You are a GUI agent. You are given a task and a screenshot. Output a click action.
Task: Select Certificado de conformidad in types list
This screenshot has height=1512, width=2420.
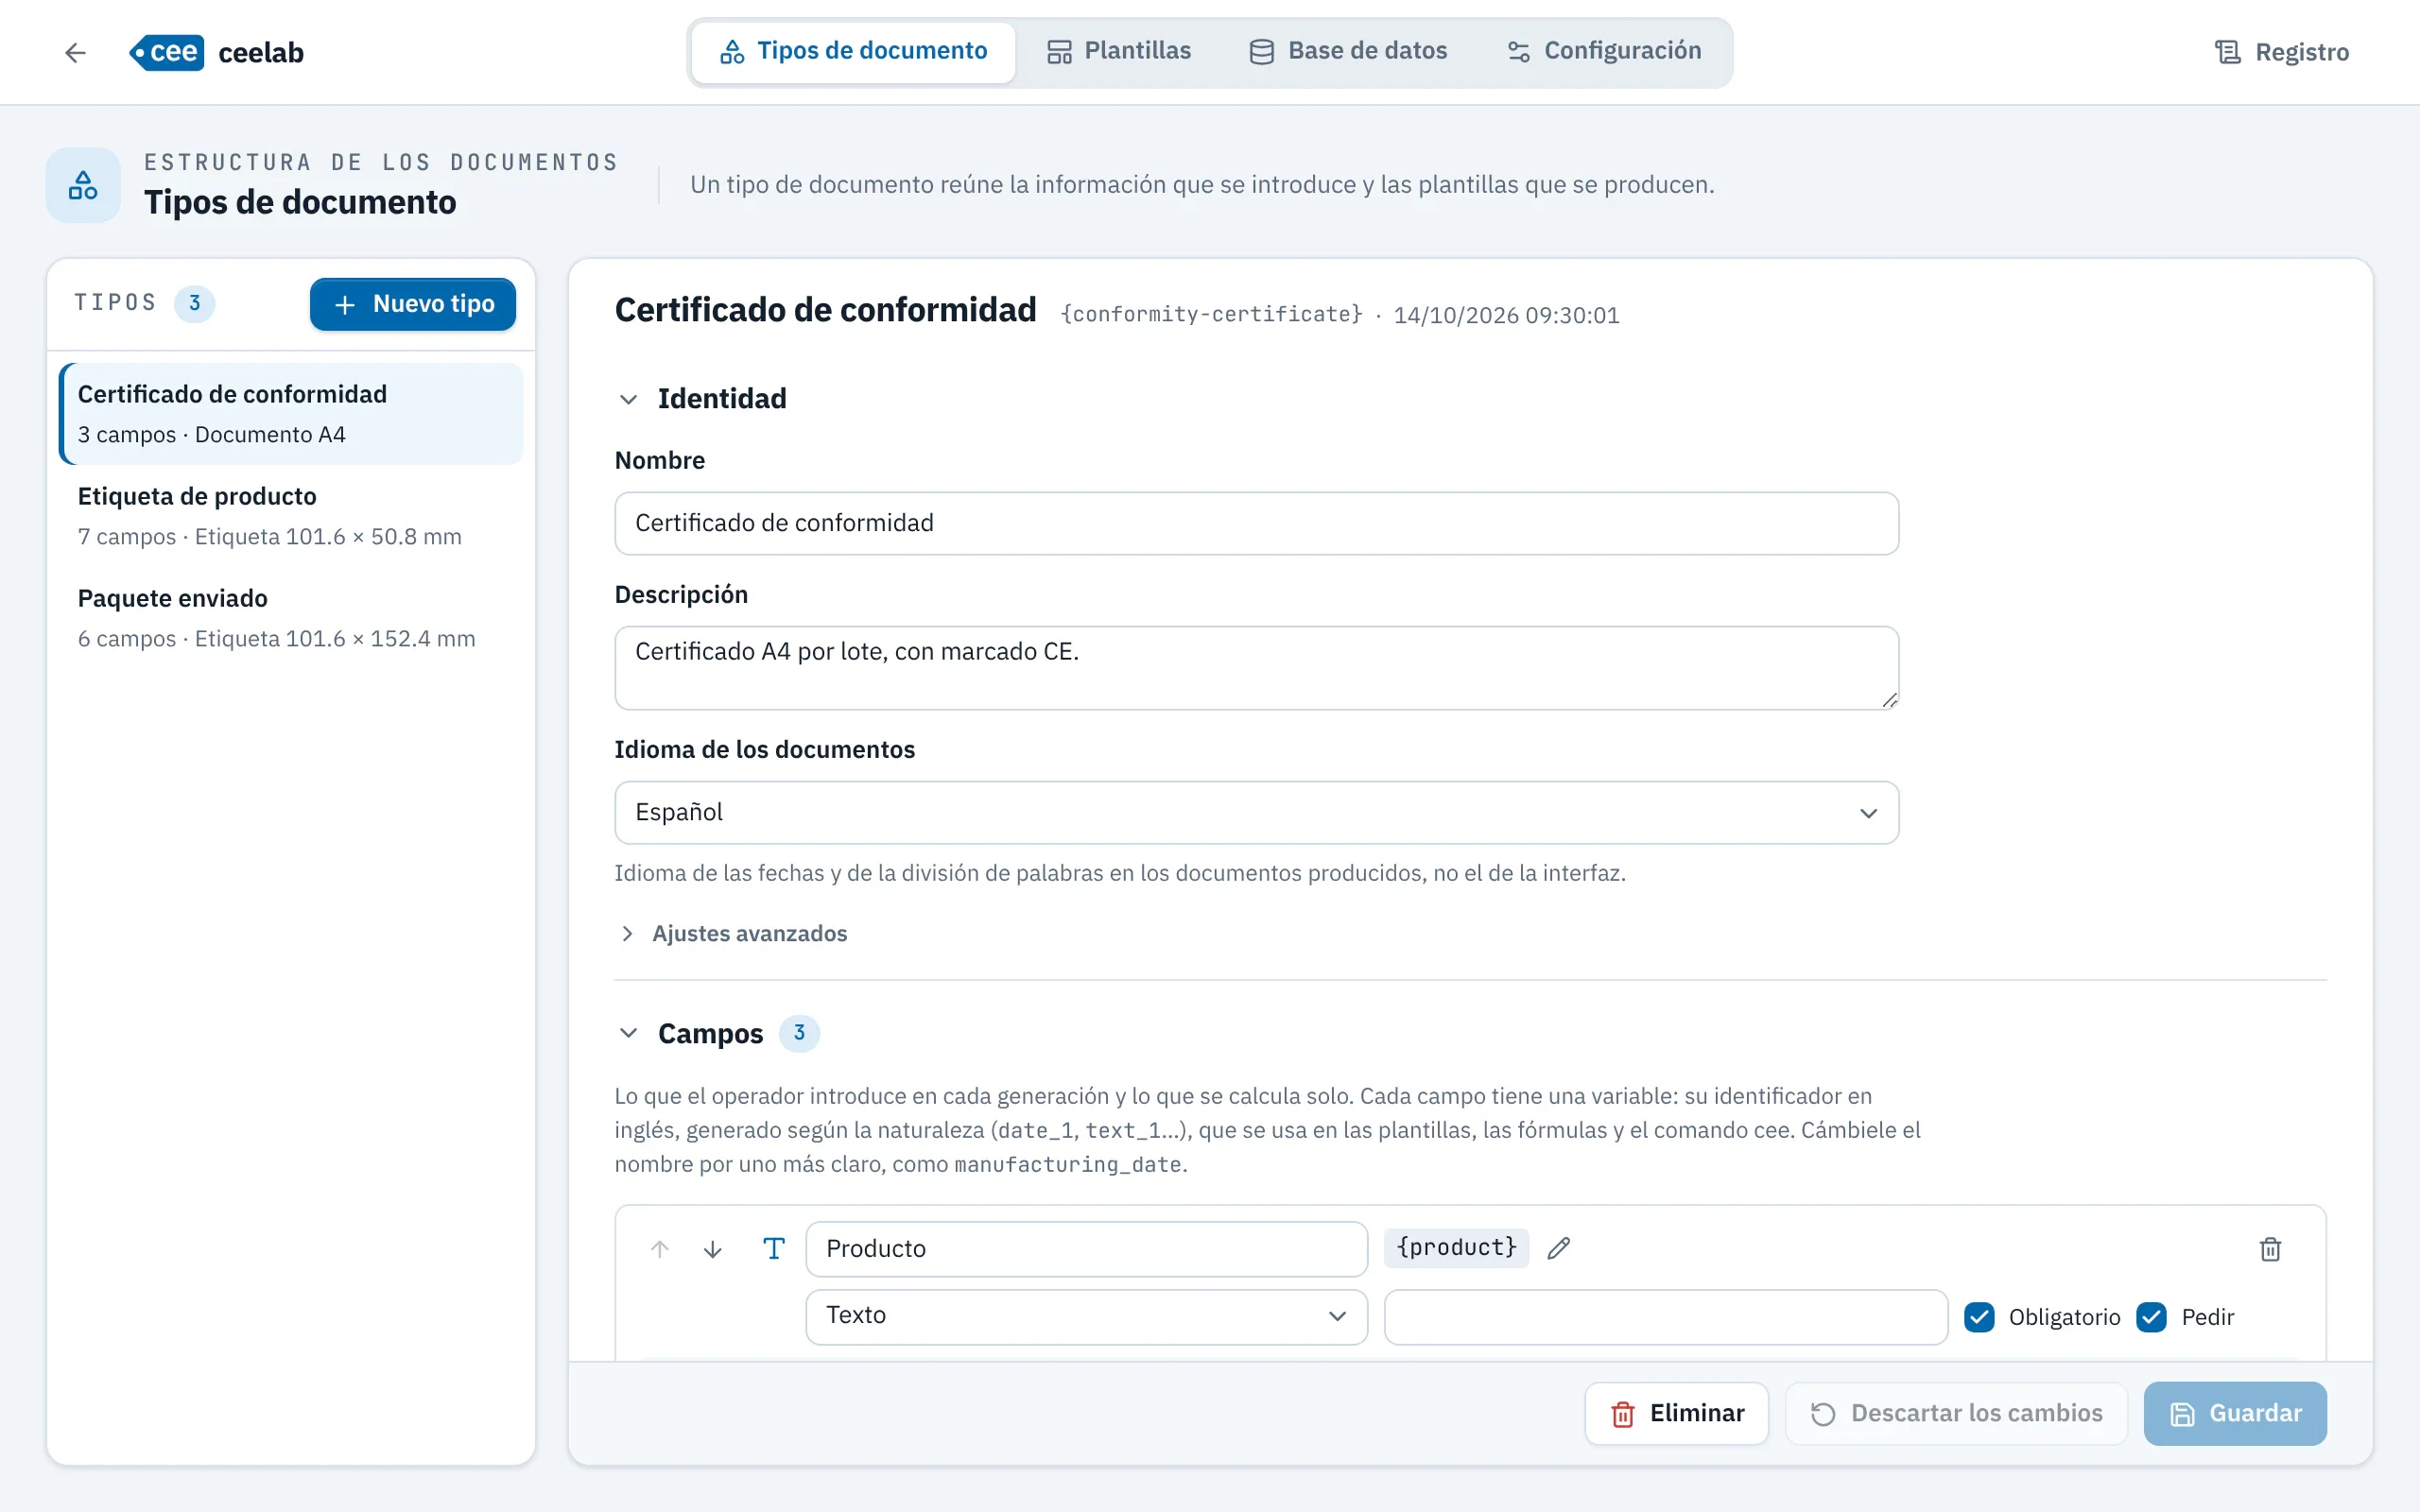click(x=291, y=413)
